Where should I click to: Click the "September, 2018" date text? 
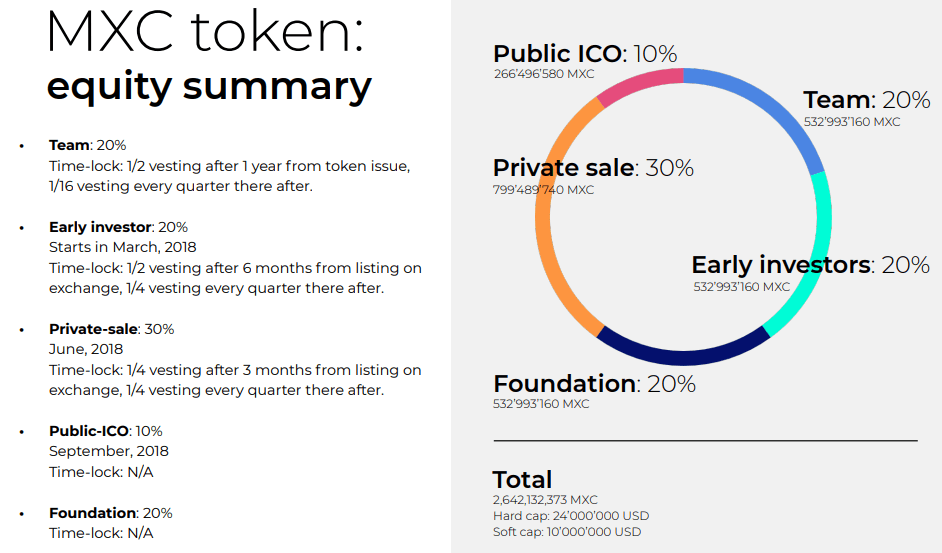coord(109,452)
